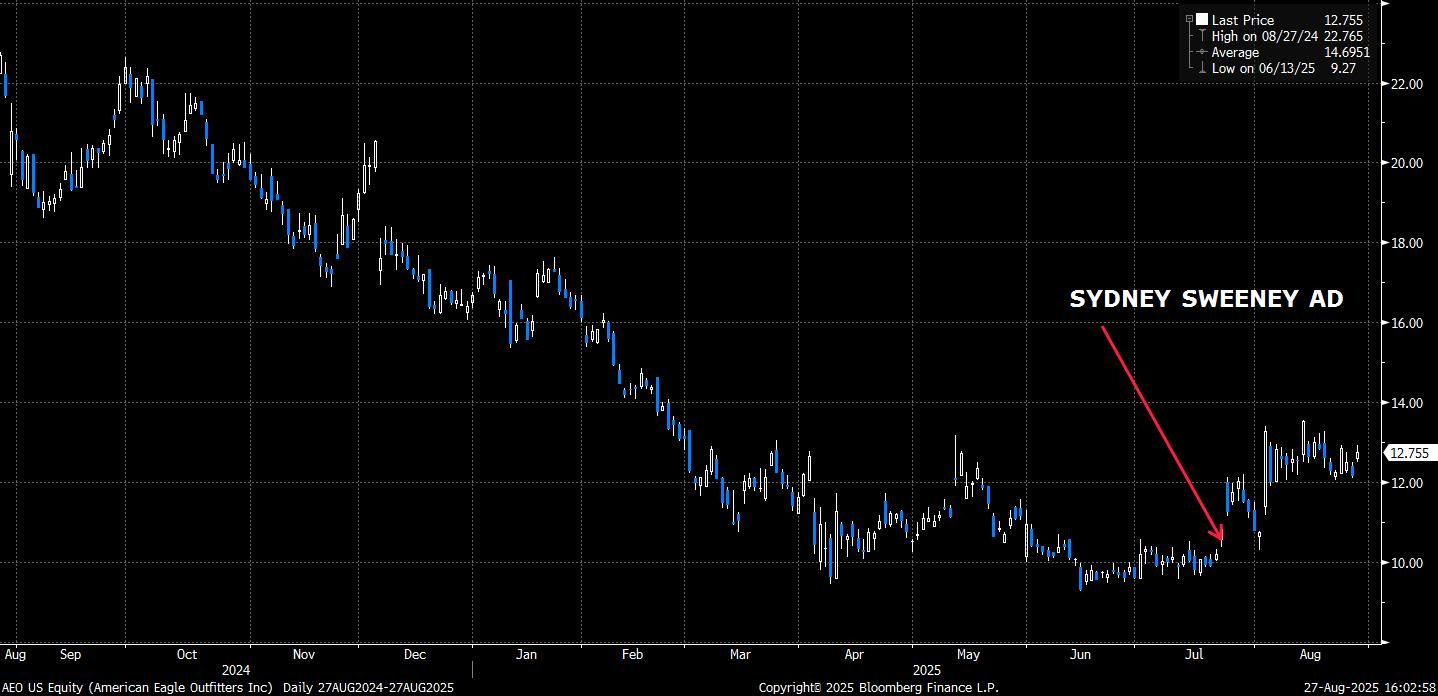Select the High marker icon in legend

tap(1201, 36)
